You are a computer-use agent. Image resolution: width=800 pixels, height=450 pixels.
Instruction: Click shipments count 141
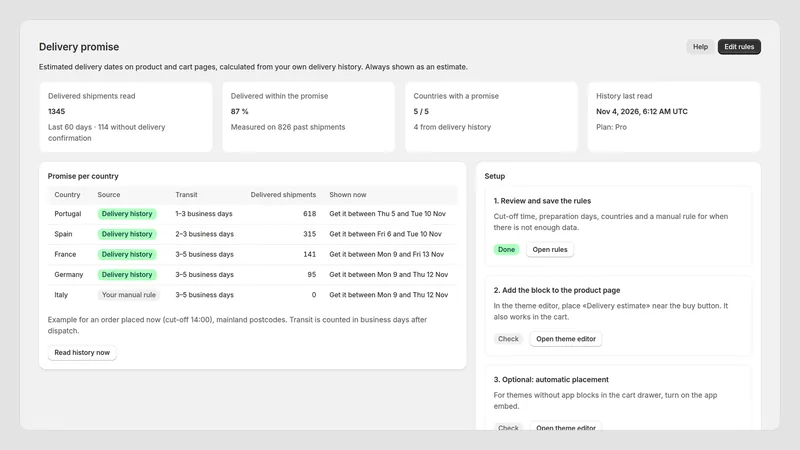[310, 254]
